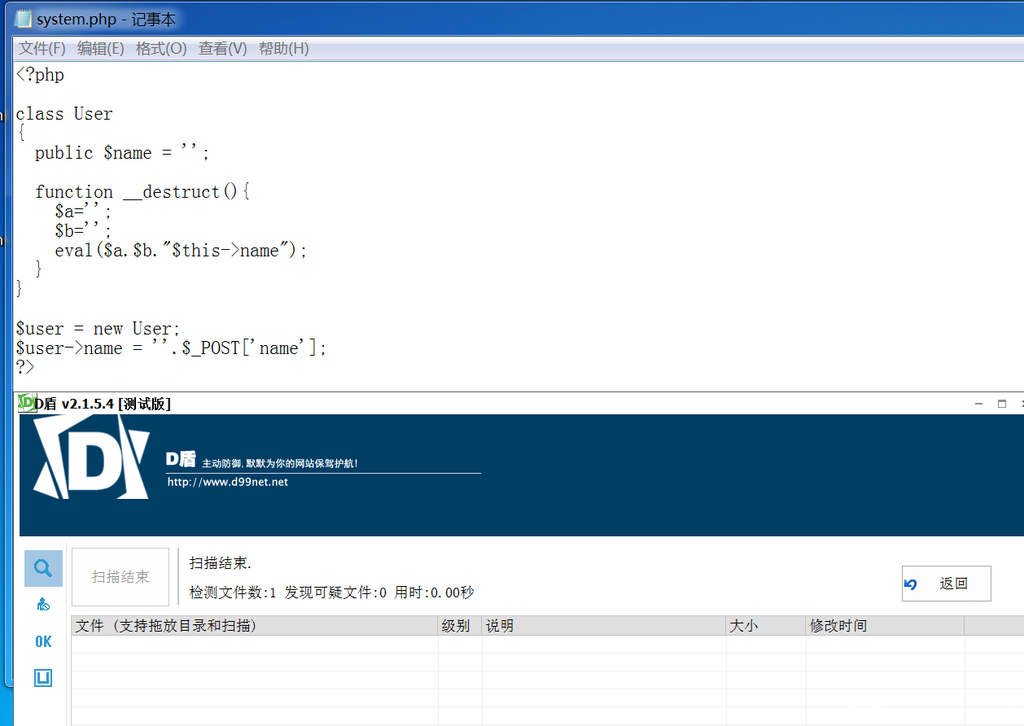Click the 主动防御 slogan text in banner

point(280,464)
